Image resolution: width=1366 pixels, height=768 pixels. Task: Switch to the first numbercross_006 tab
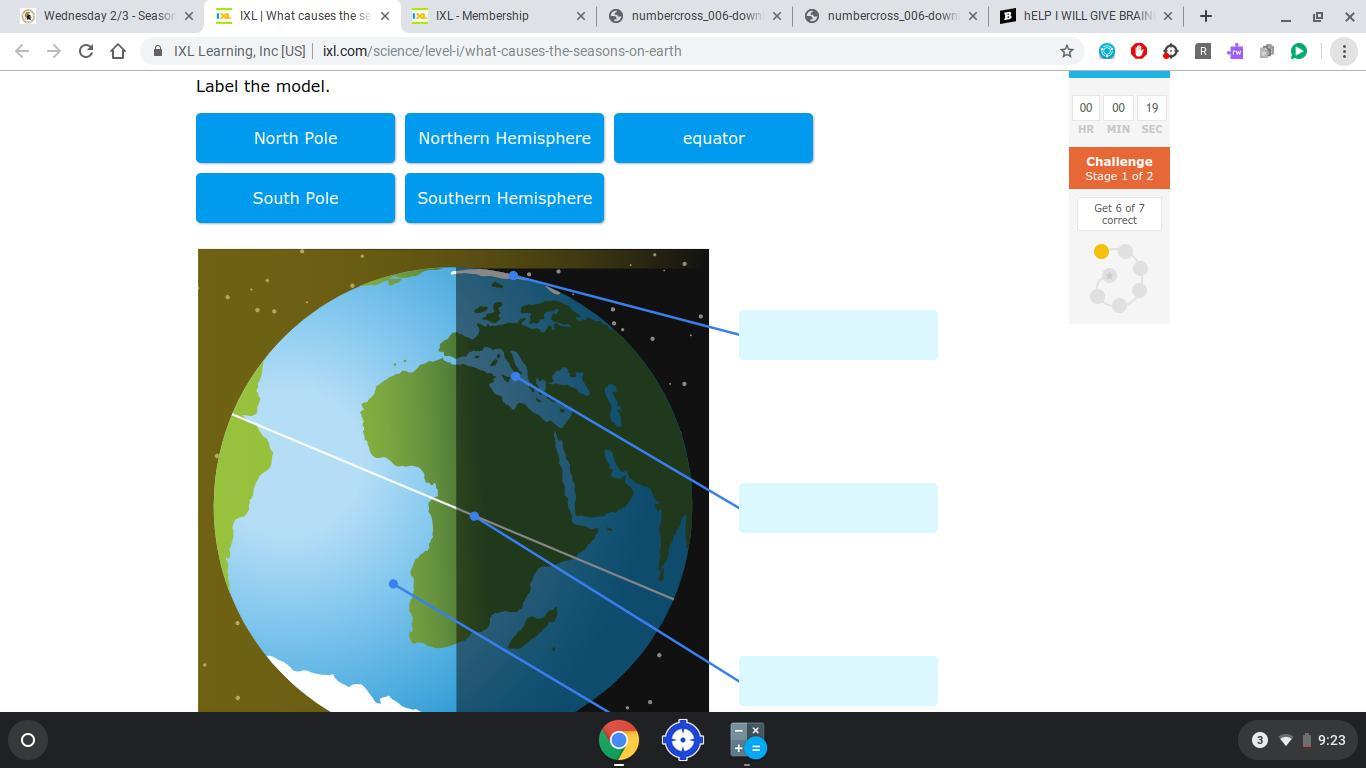click(x=694, y=16)
